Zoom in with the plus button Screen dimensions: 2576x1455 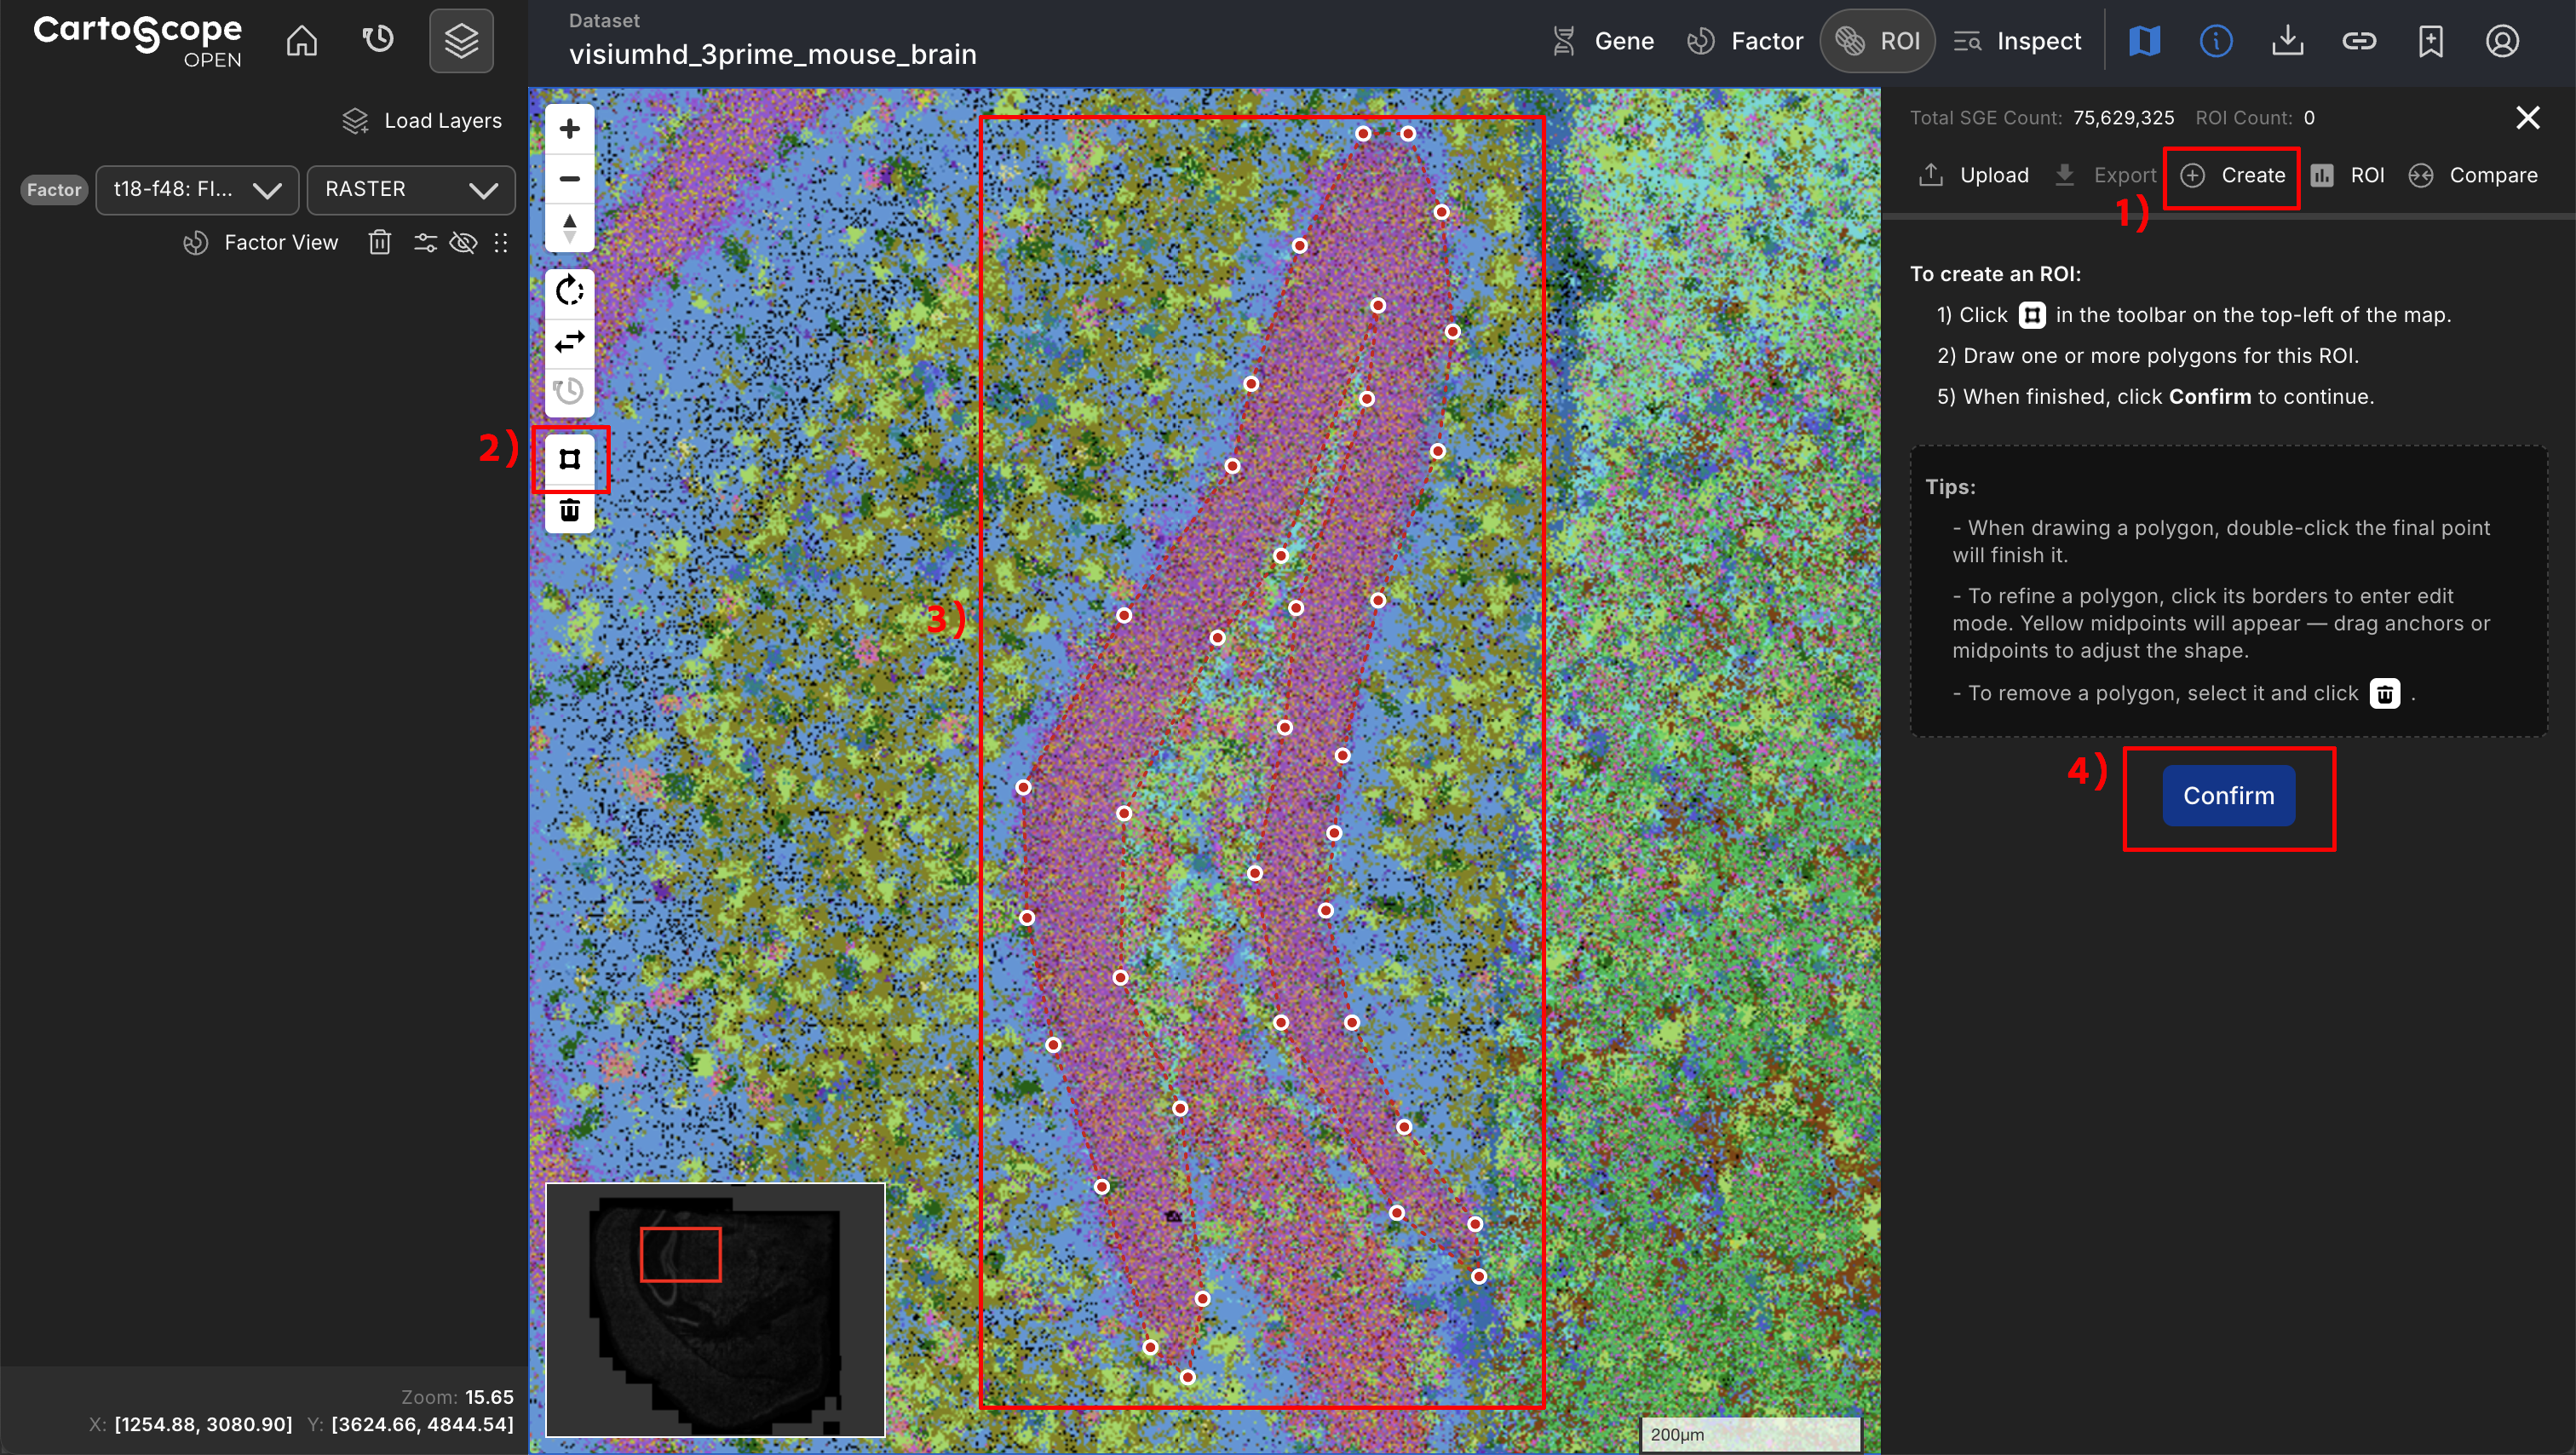[x=569, y=129]
